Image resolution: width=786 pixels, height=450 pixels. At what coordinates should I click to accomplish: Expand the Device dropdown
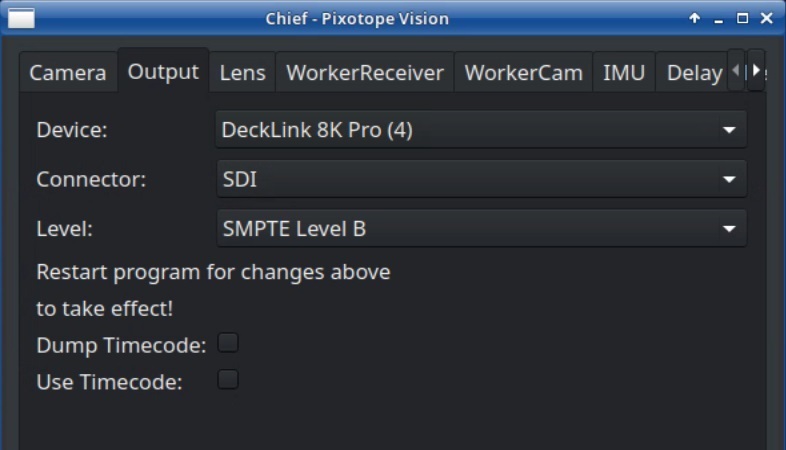coord(481,130)
